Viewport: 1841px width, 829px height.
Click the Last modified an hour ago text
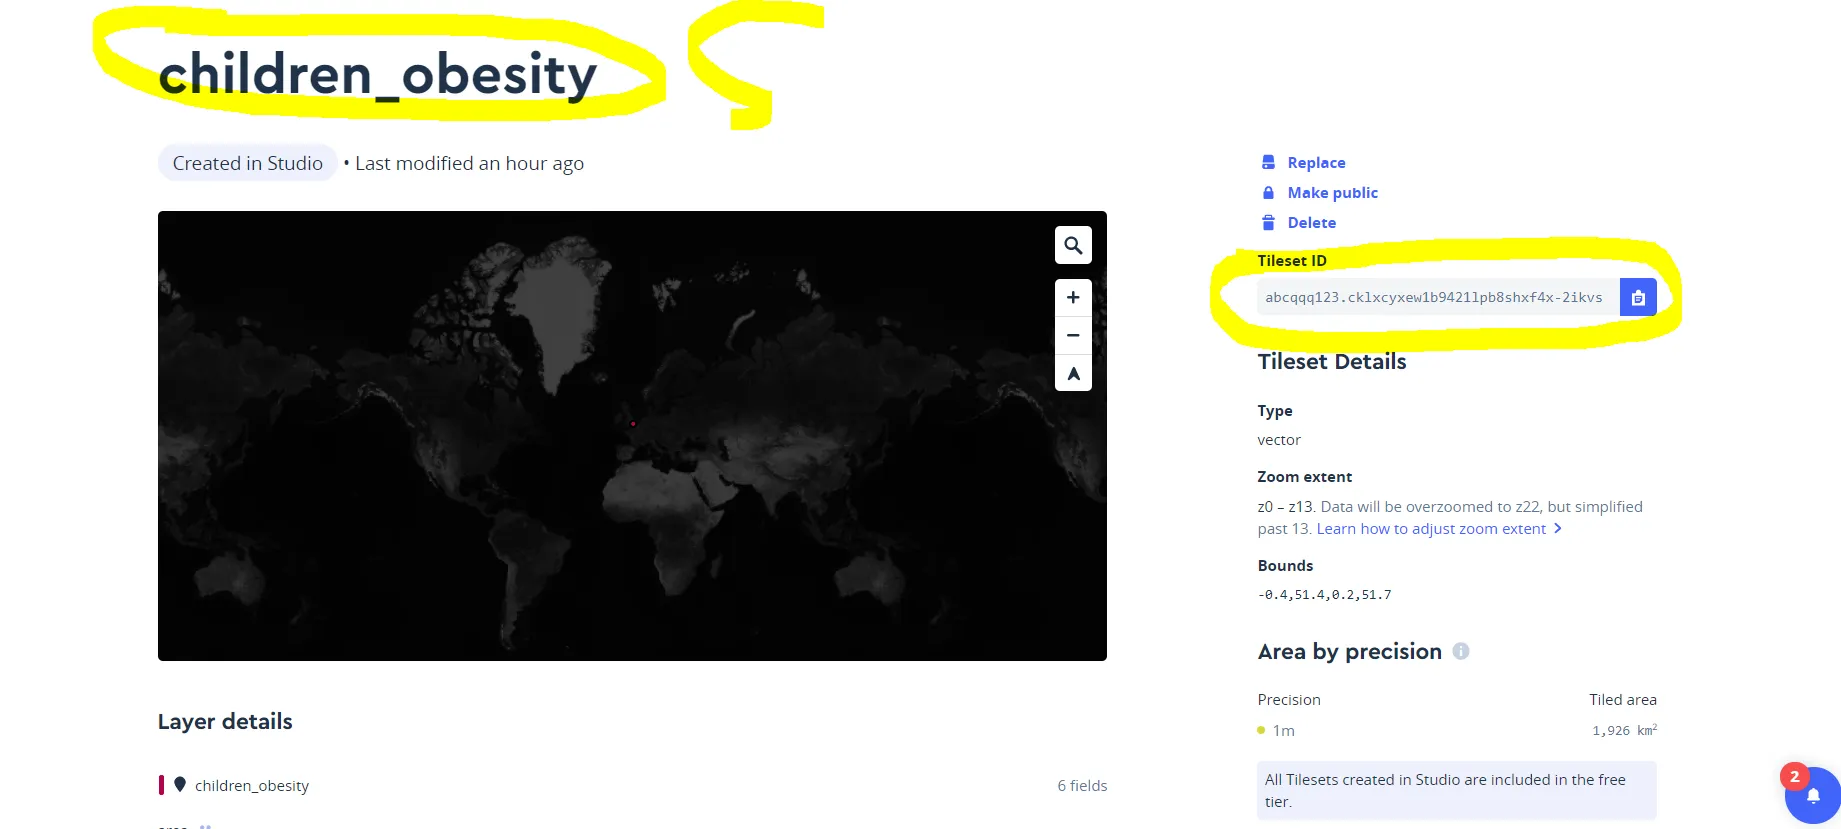[x=469, y=163]
